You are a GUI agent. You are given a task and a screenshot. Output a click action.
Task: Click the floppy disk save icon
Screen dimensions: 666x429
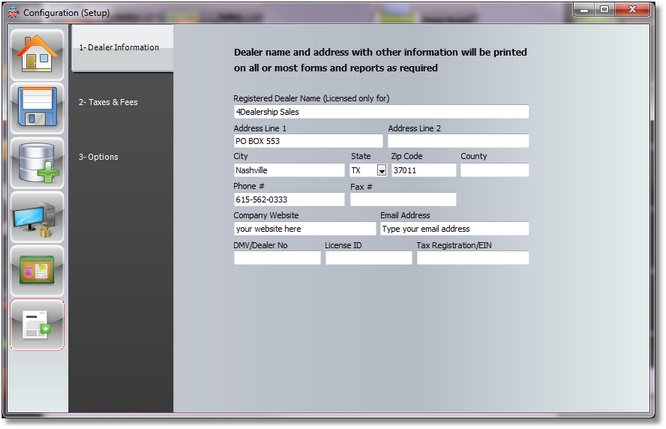point(37,109)
